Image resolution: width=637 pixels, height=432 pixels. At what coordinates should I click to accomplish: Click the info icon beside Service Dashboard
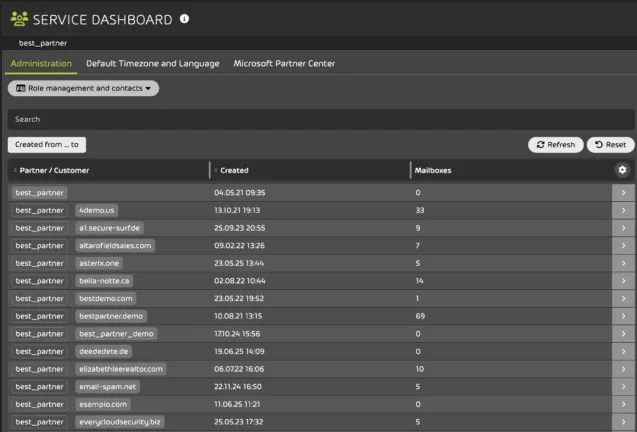coord(184,19)
